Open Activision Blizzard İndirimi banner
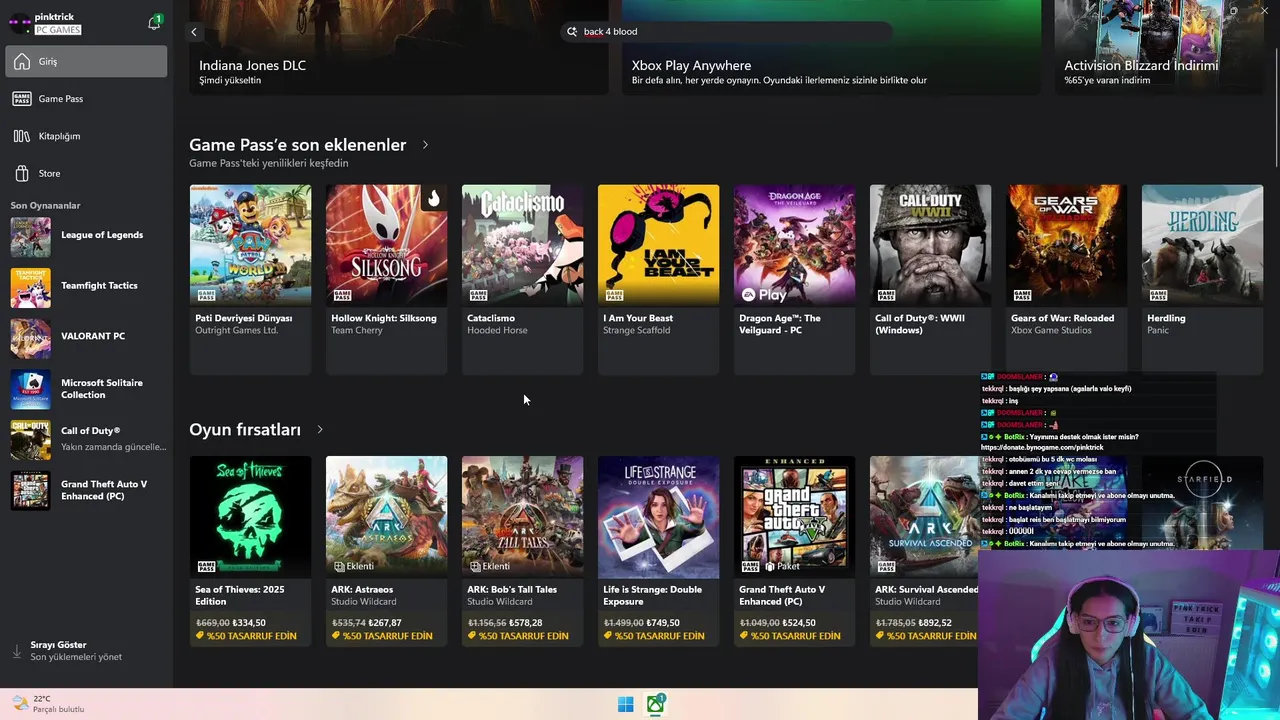 click(x=1159, y=47)
